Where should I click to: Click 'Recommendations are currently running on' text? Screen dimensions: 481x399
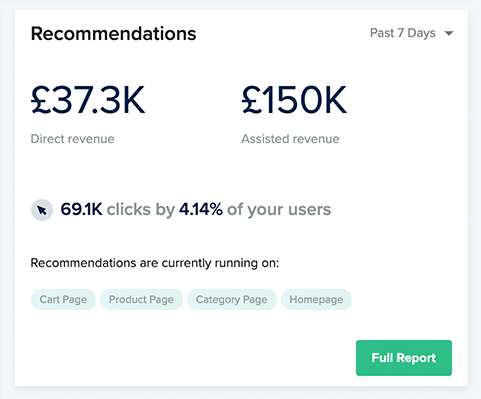point(155,263)
